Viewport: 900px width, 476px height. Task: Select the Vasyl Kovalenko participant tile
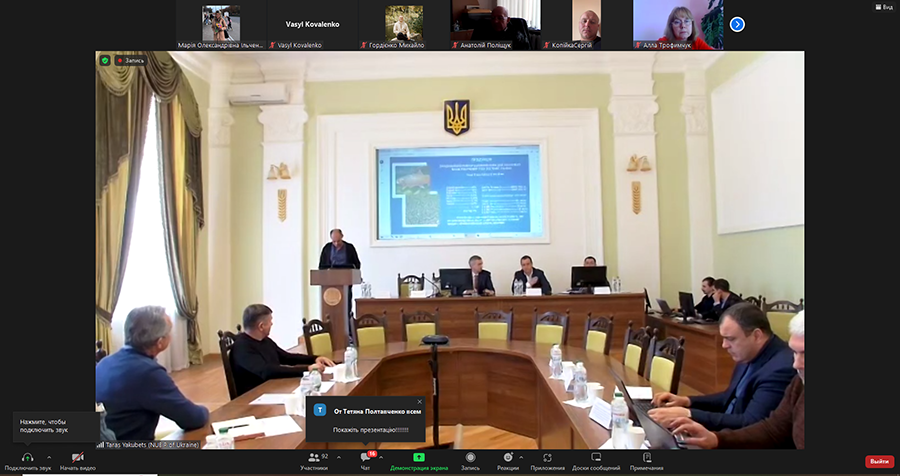coord(312,25)
